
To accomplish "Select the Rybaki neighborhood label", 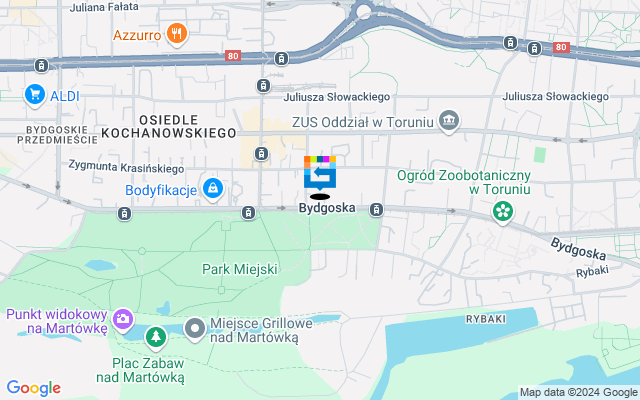I will 486,319.
